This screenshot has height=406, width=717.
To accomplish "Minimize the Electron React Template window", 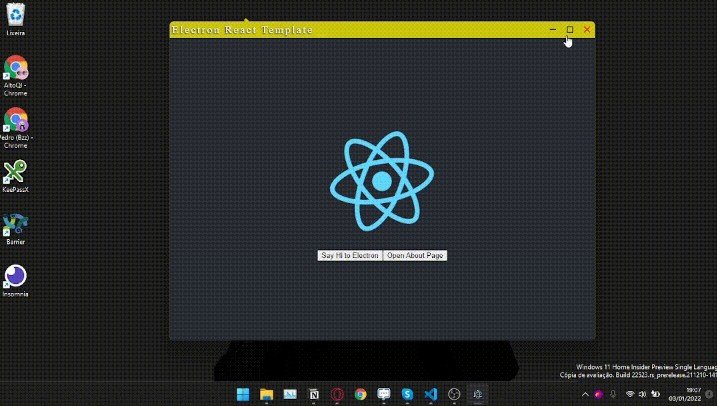I will click(x=553, y=30).
